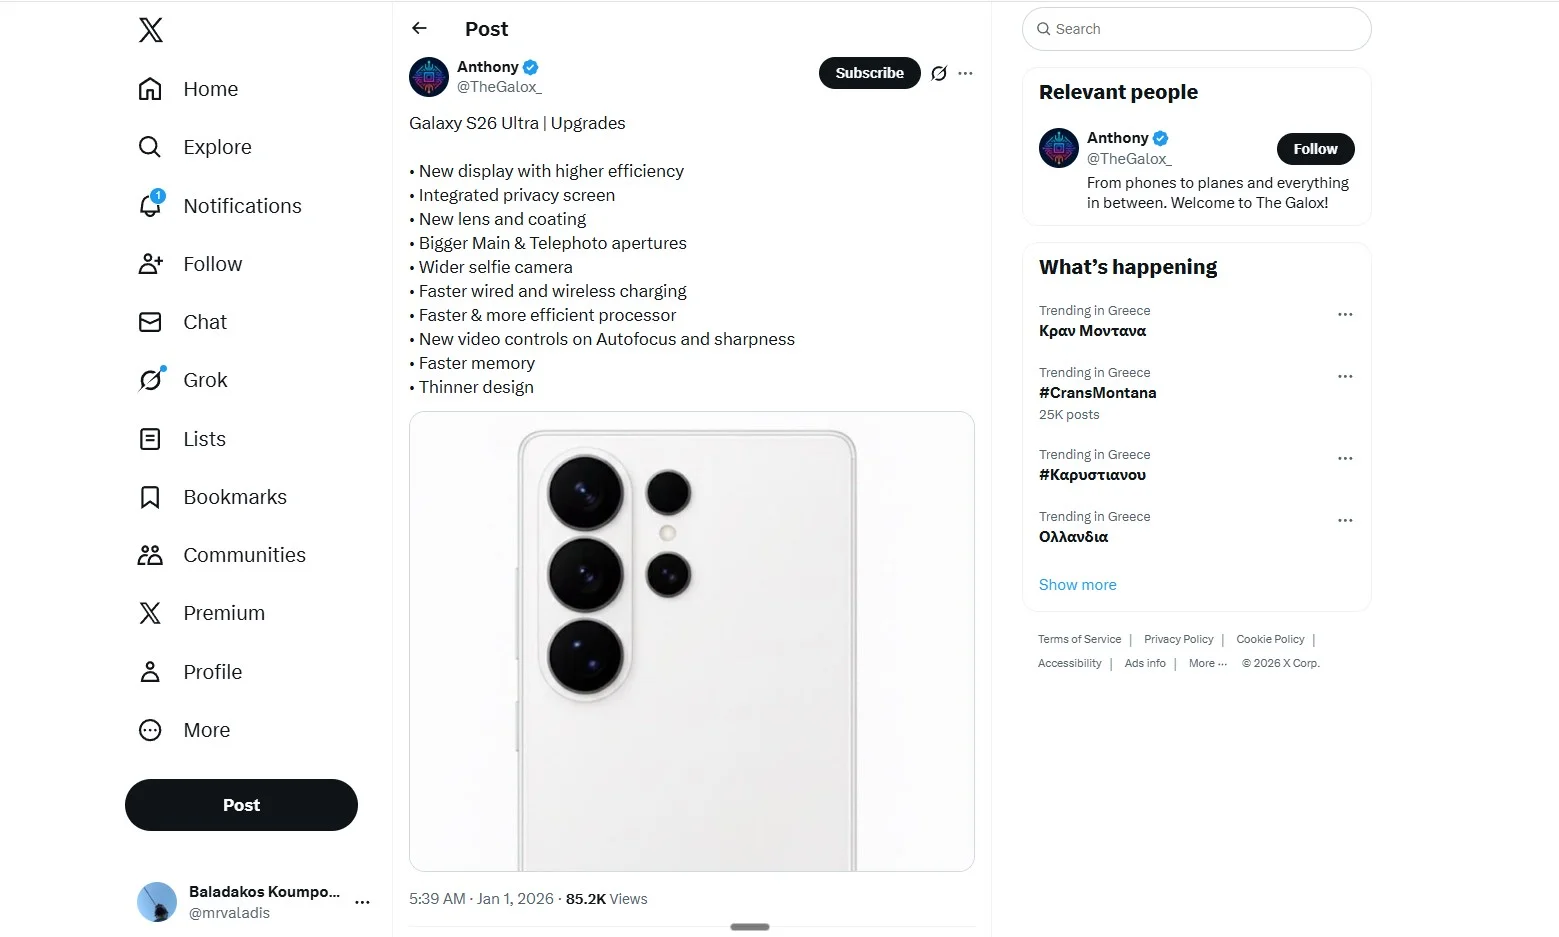This screenshot has width=1559, height=937.
Task: Follow Anthony in Relevant people
Action: 1315,149
